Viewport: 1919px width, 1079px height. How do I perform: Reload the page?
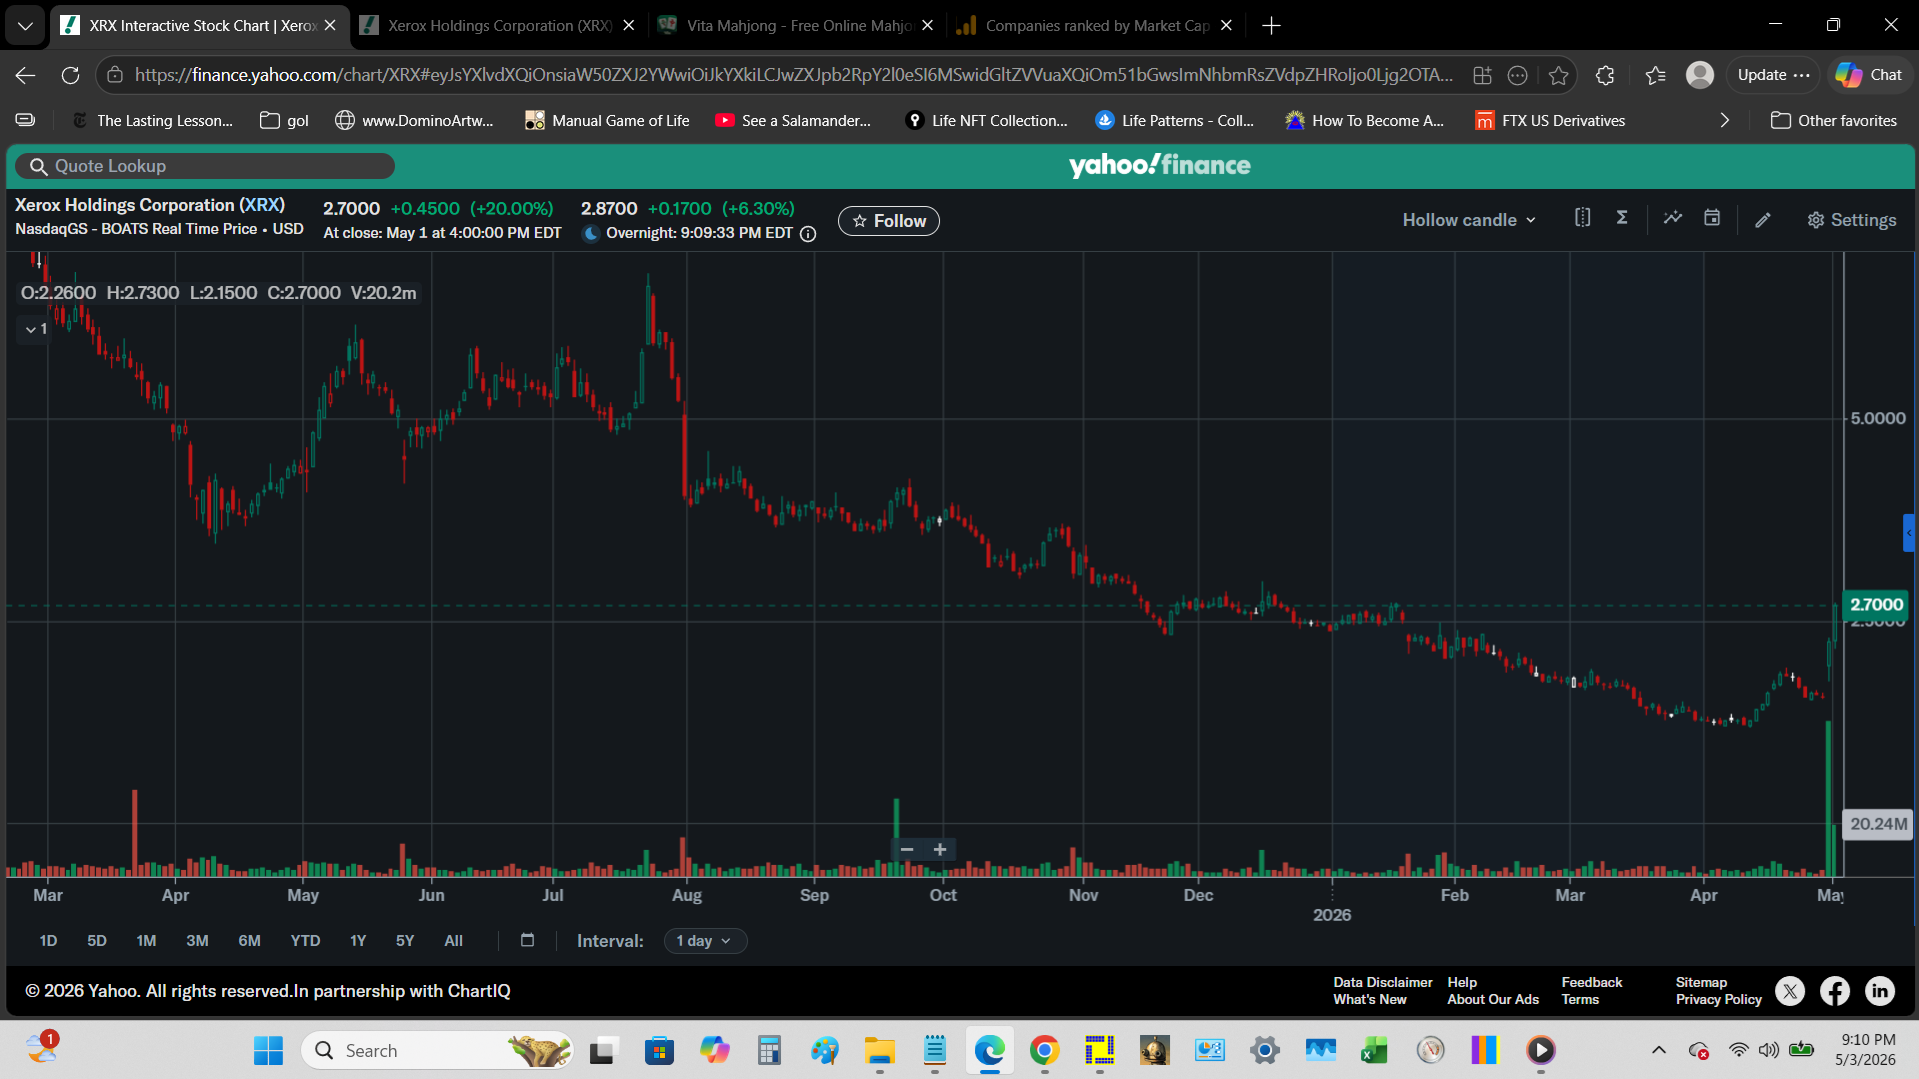click(70, 75)
